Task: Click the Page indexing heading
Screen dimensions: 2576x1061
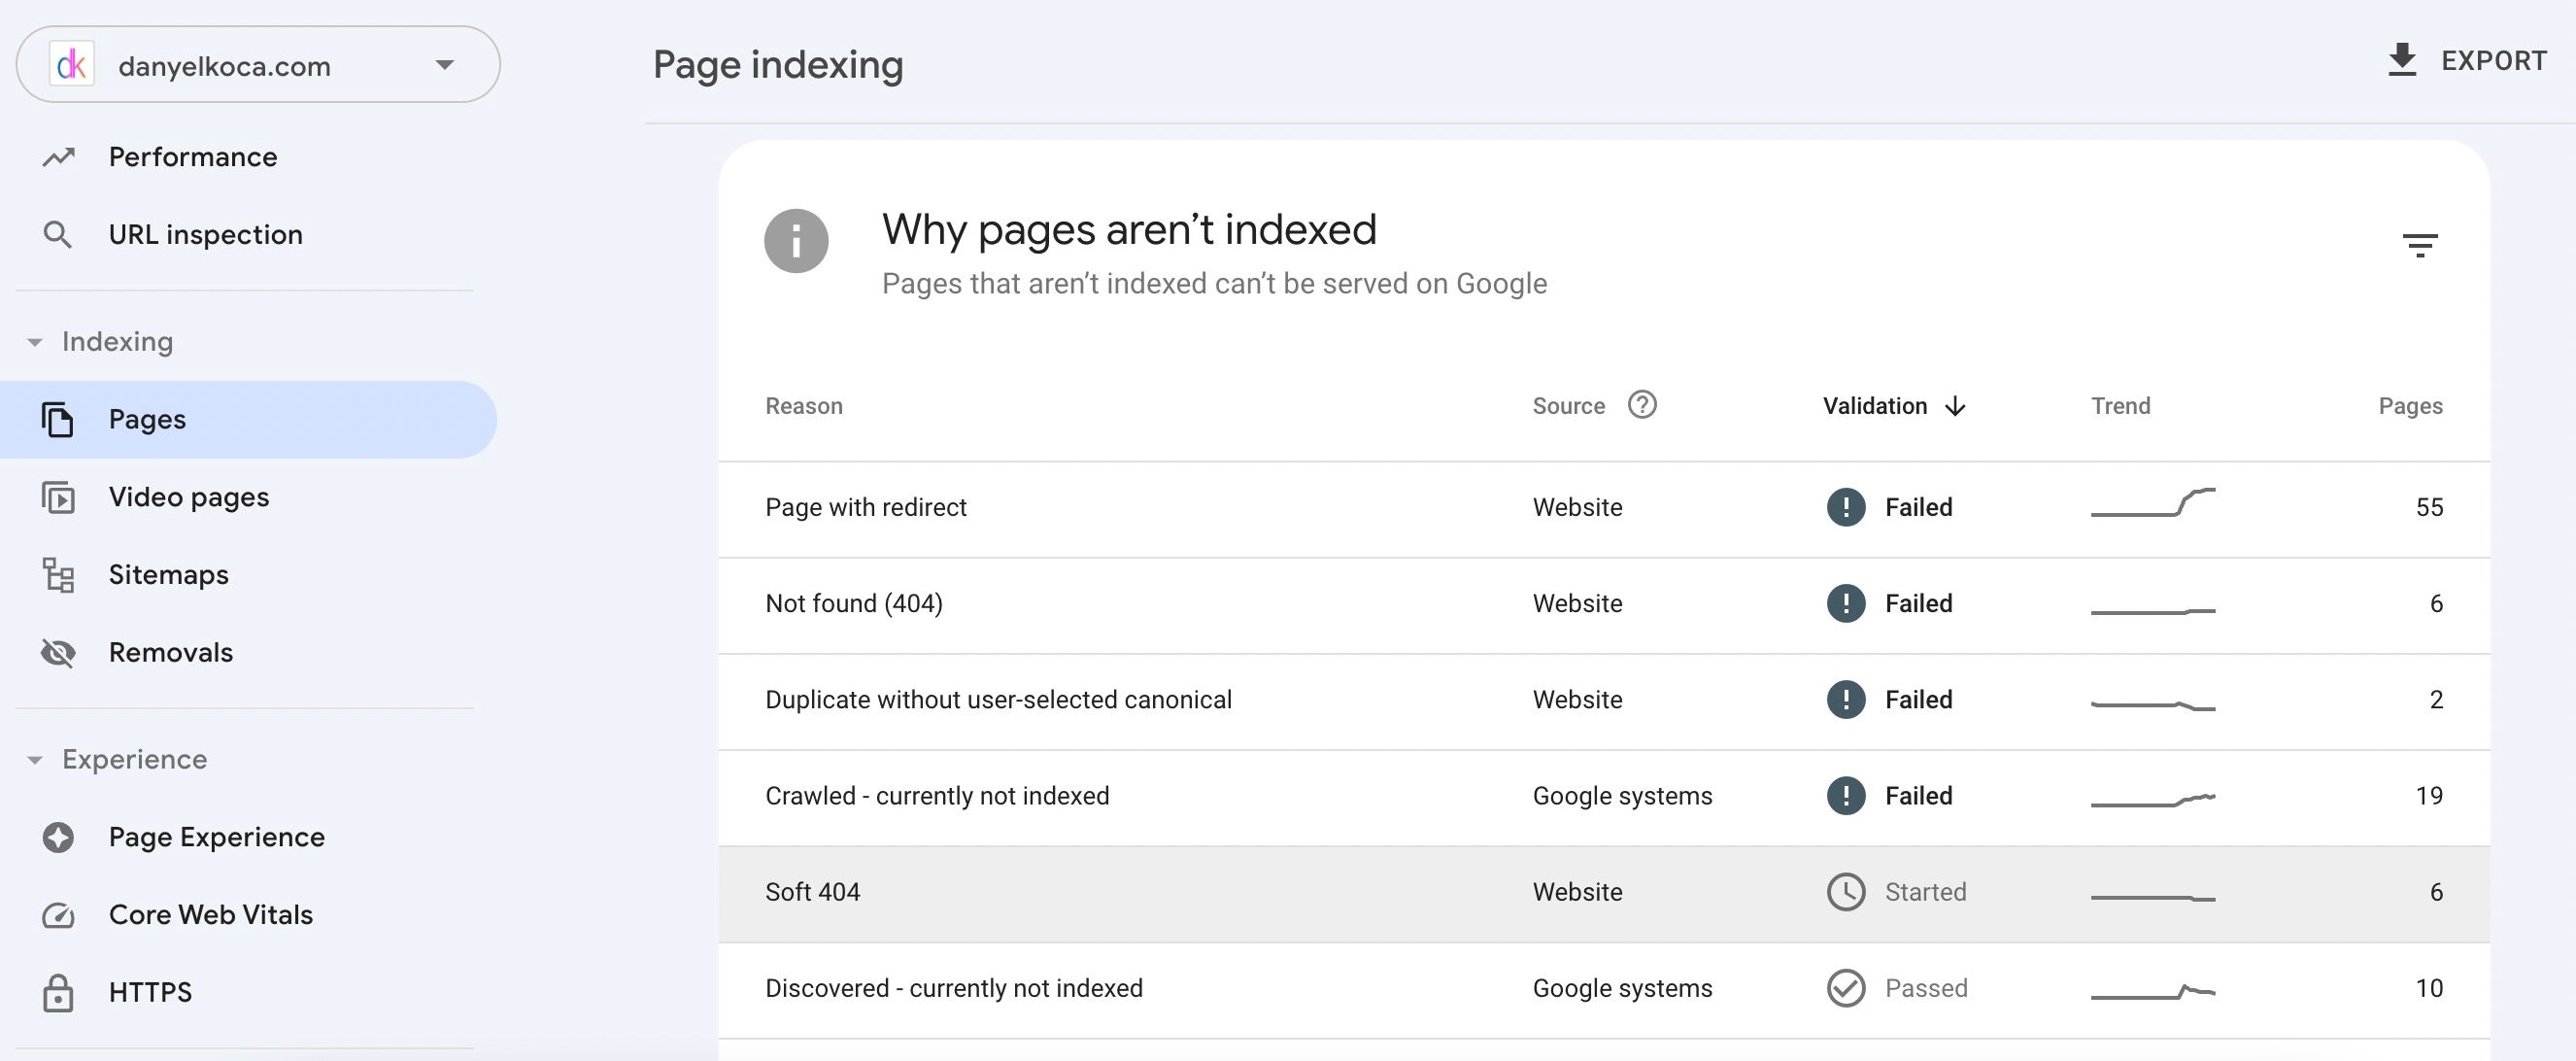Action: (778, 64)
